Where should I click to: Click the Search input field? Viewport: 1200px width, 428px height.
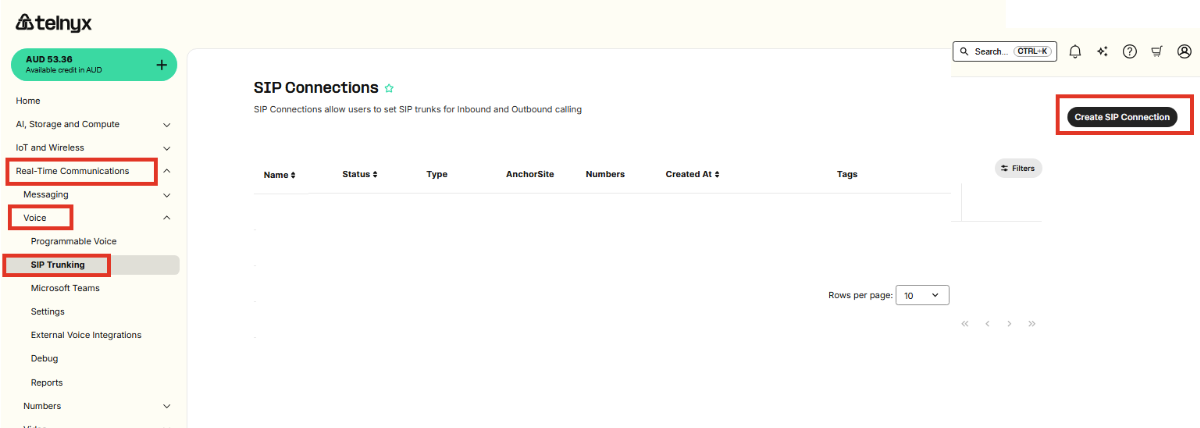pos(1004,51)
